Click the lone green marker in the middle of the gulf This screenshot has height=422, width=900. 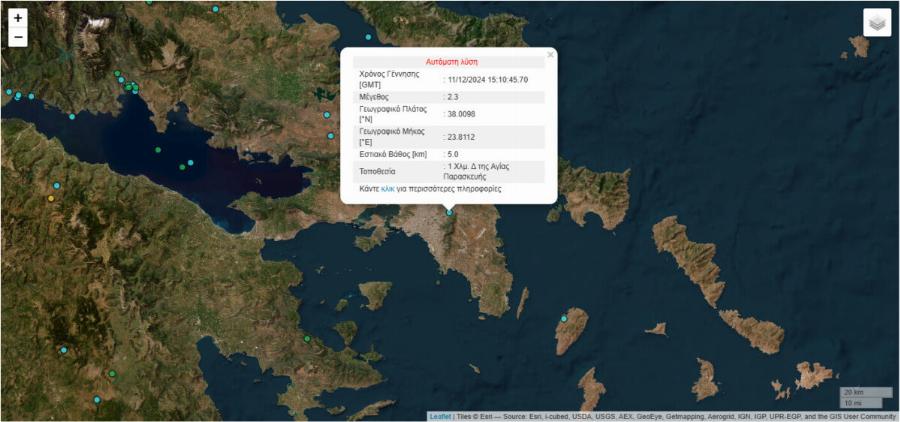pyautogui.click(x=158, y=150)
